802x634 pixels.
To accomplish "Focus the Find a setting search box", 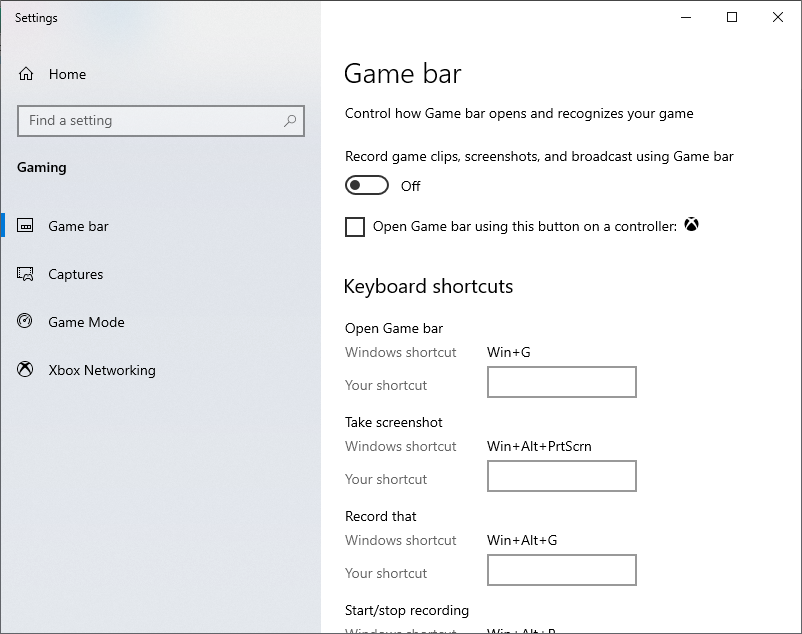I will [161, 121].
